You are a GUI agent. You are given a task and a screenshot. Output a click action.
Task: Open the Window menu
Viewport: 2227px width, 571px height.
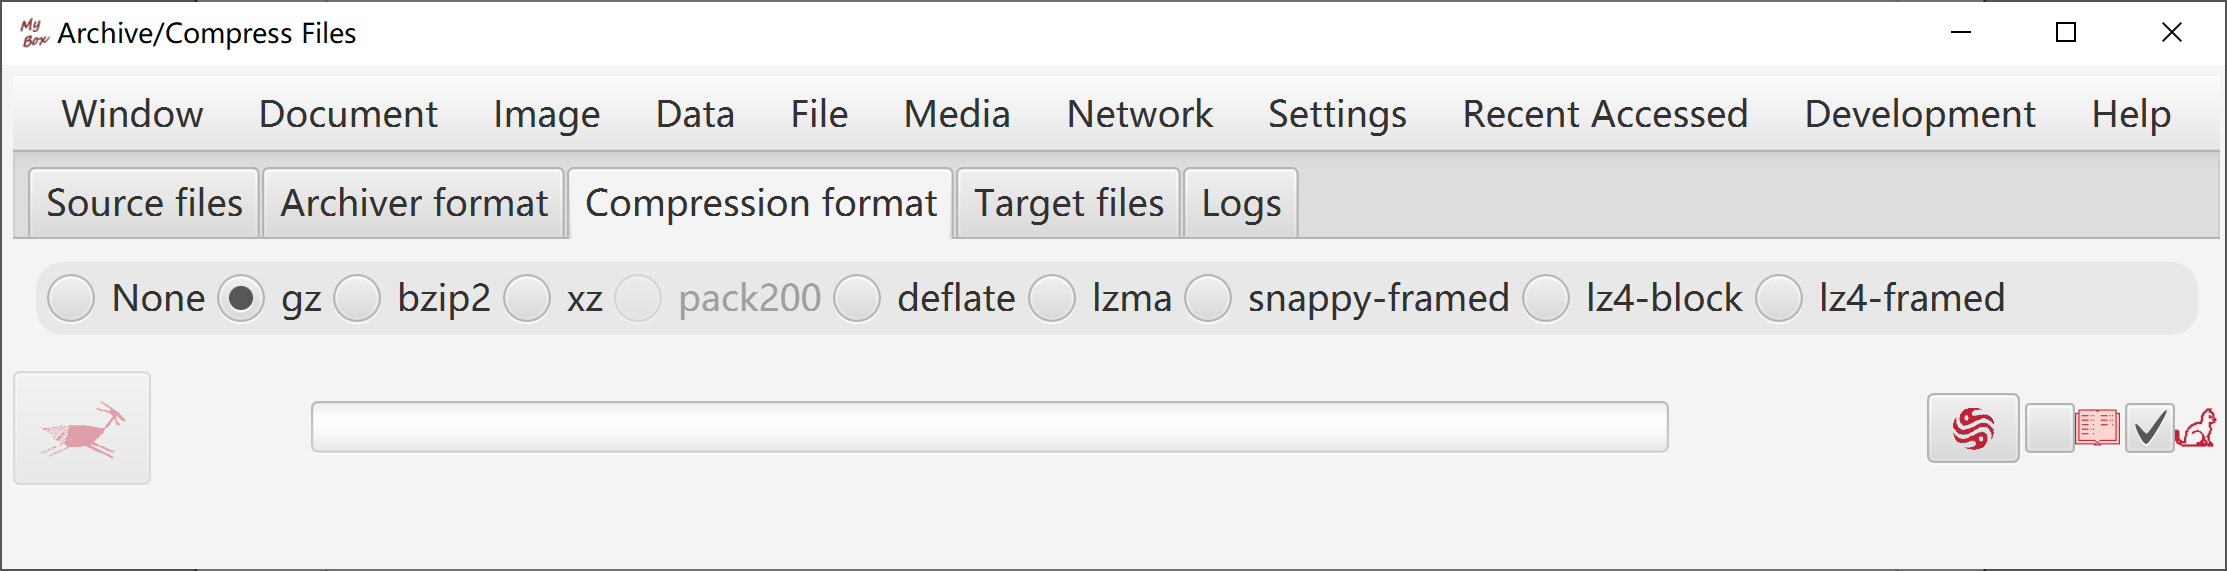click(133, 114)
